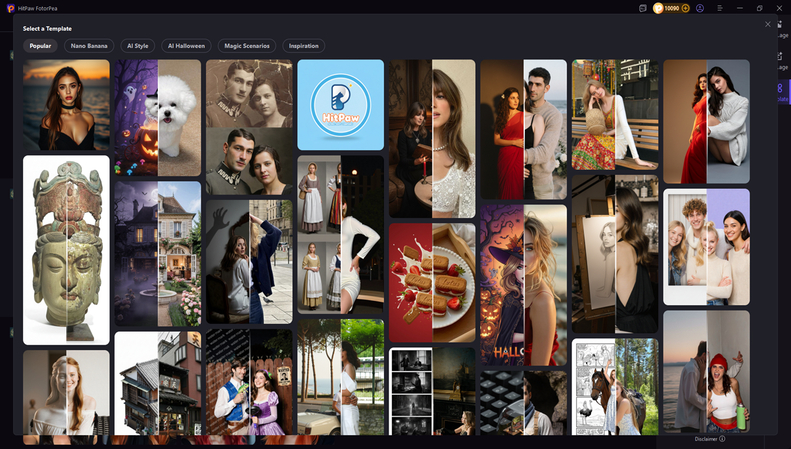This screenshot has height=449, width=791.
Task: Choose the Buddha head statue template
Action: [66, 250]
